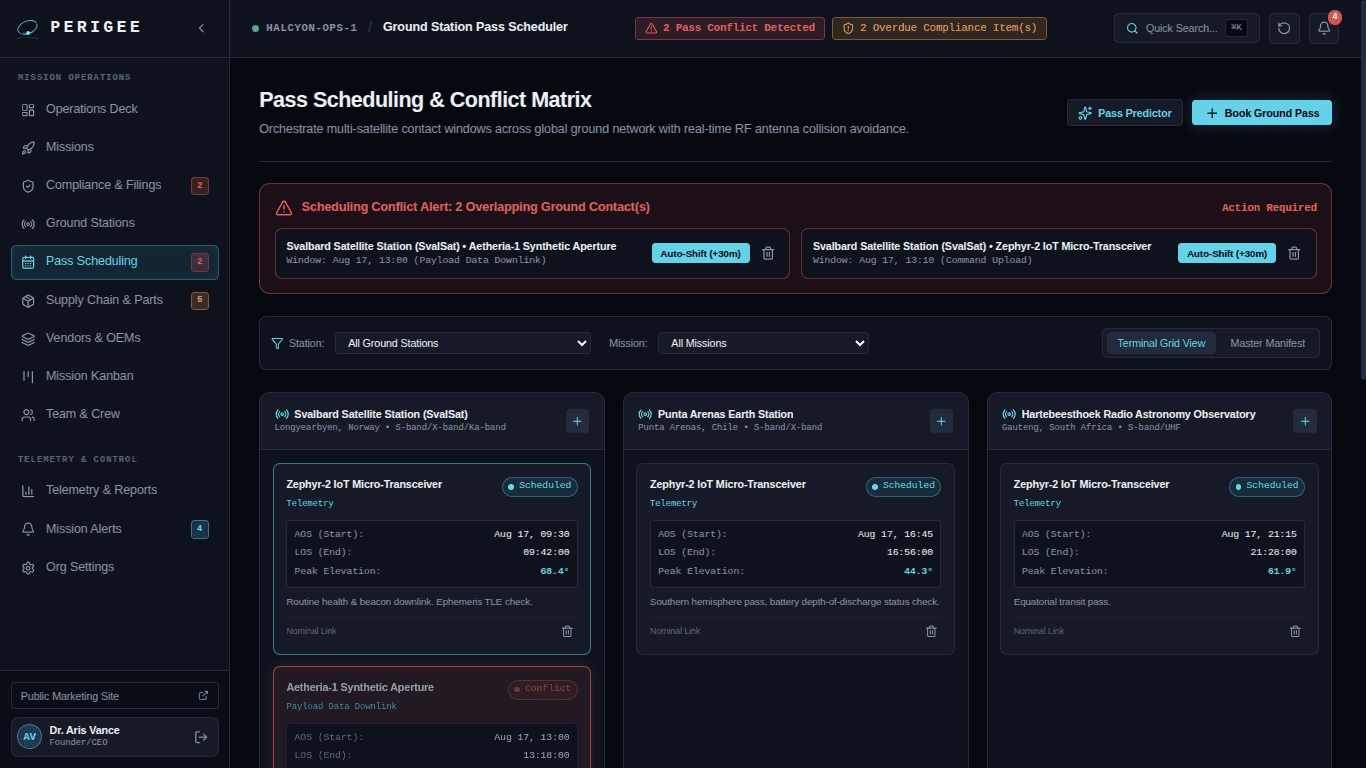Add a pass to Hartebeesthoek Observatory
The image size is (1366, 768).
pyautogui.click(x=1304, y=421)
